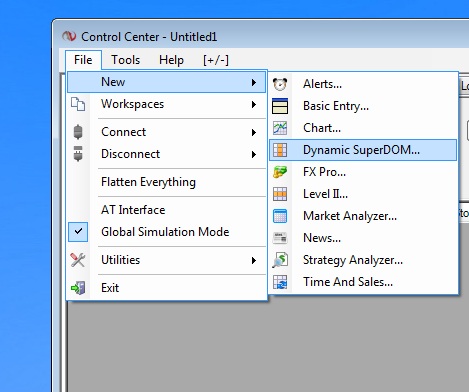Click the Time And Sales icon
The image size is (469, 392).
[280, 282]
